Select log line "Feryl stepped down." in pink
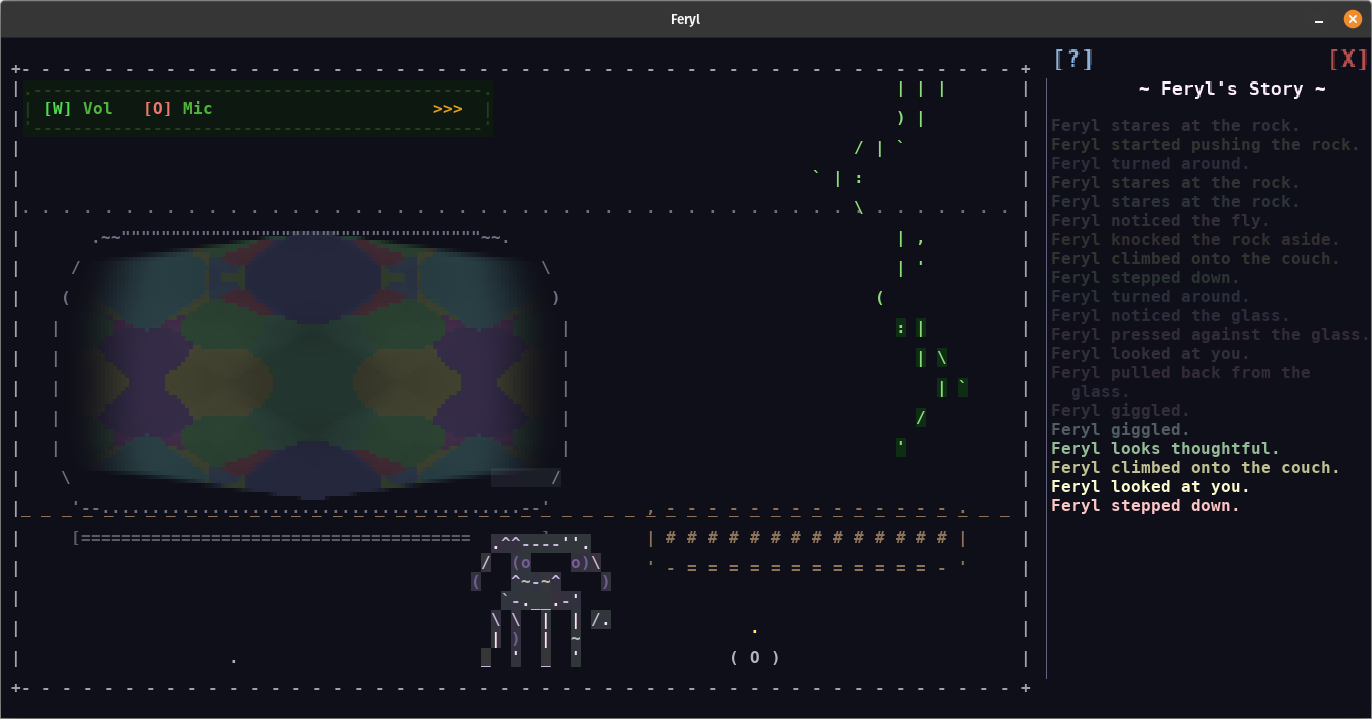The width and height of the screenshot is (1372, 719). (1145, 506)
